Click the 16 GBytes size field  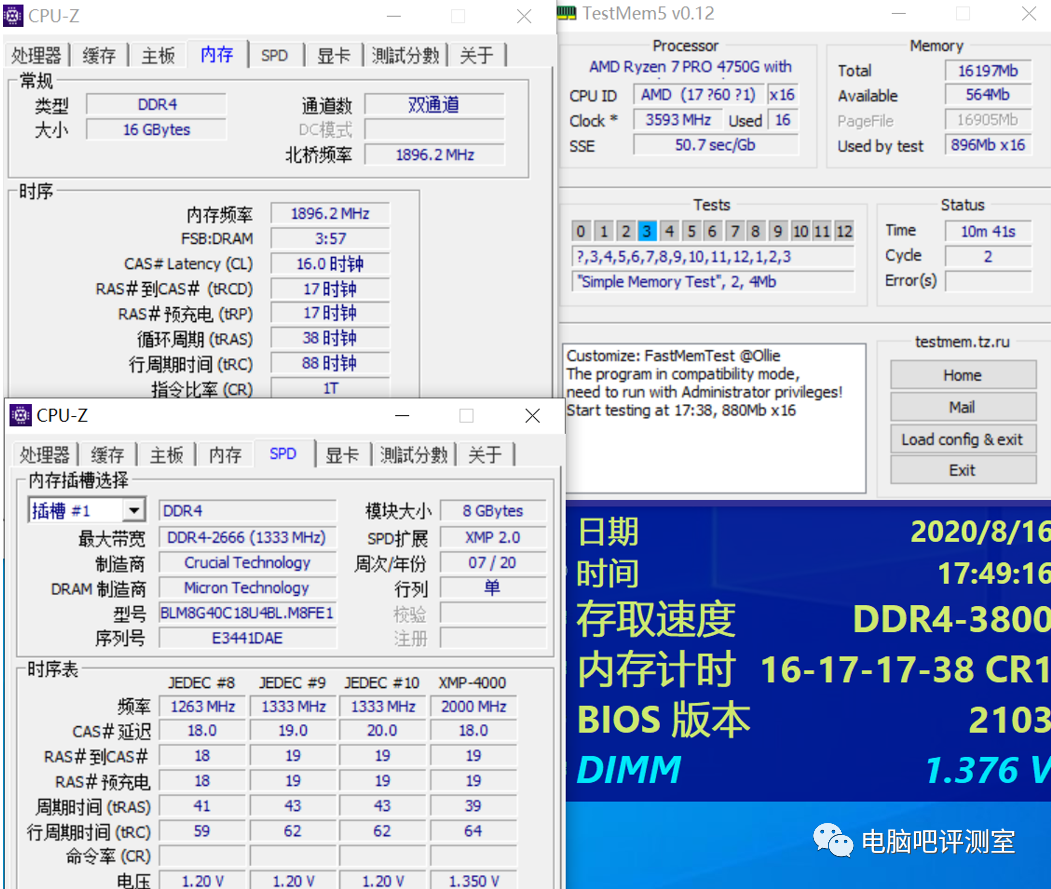click(x=156, y=129)
